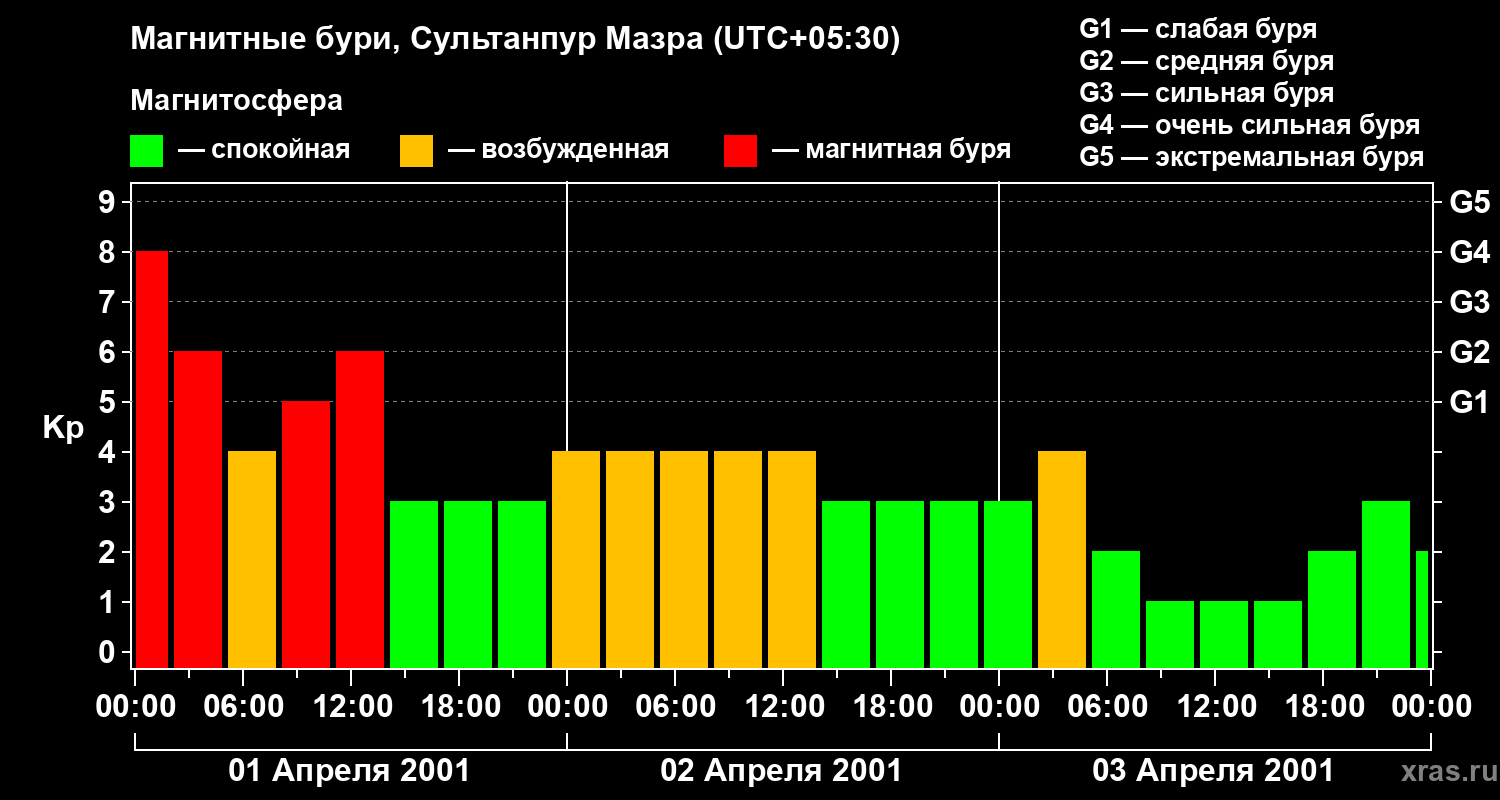Click green Kp 3 bar starting 18:00, 02 April
The image size is (1500, 800).
[x=900, y=584]
